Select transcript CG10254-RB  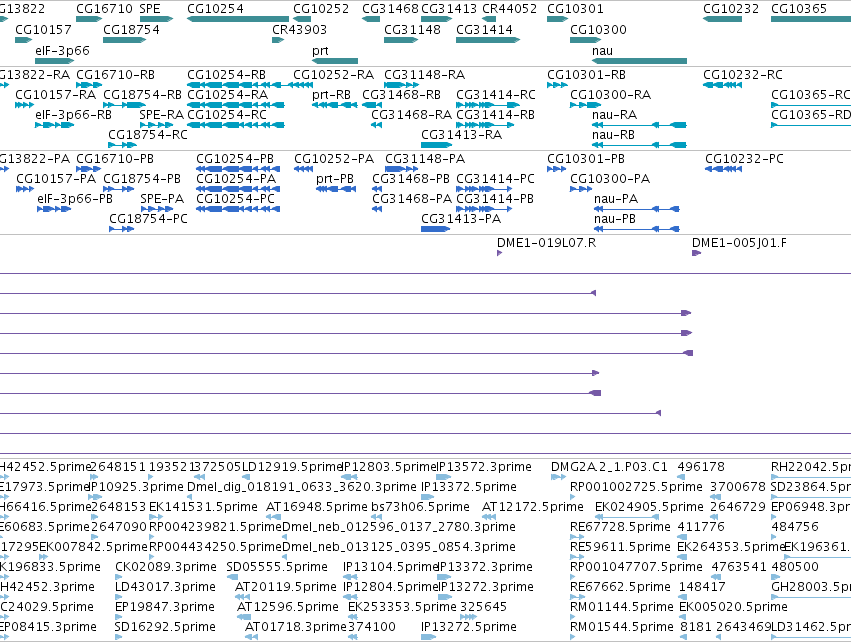pyautogui.click(x=226, y=74)
